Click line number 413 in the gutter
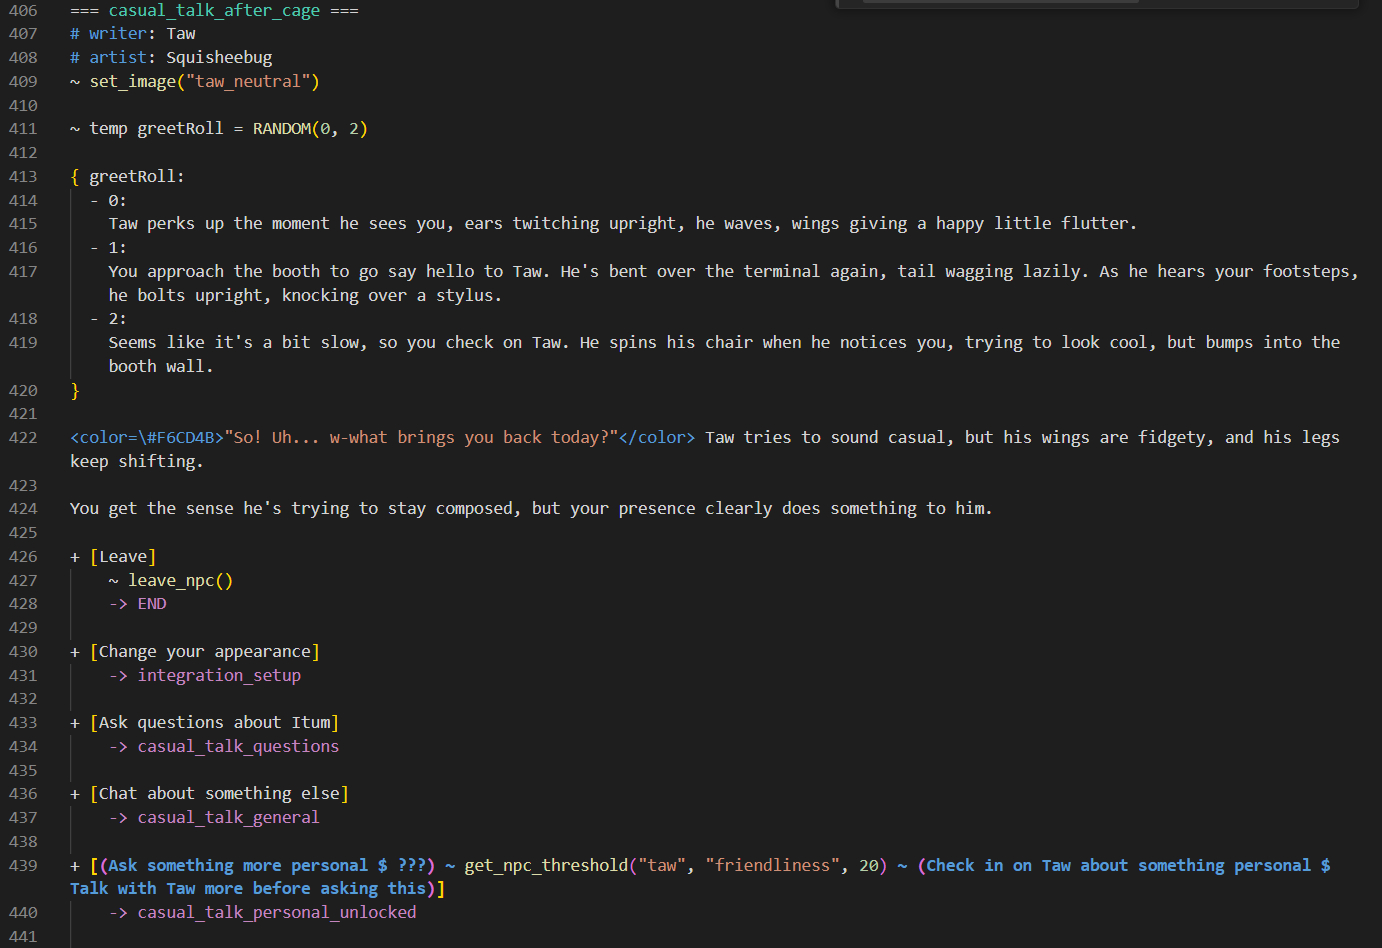1382x948 pixels. pos(23,177)
